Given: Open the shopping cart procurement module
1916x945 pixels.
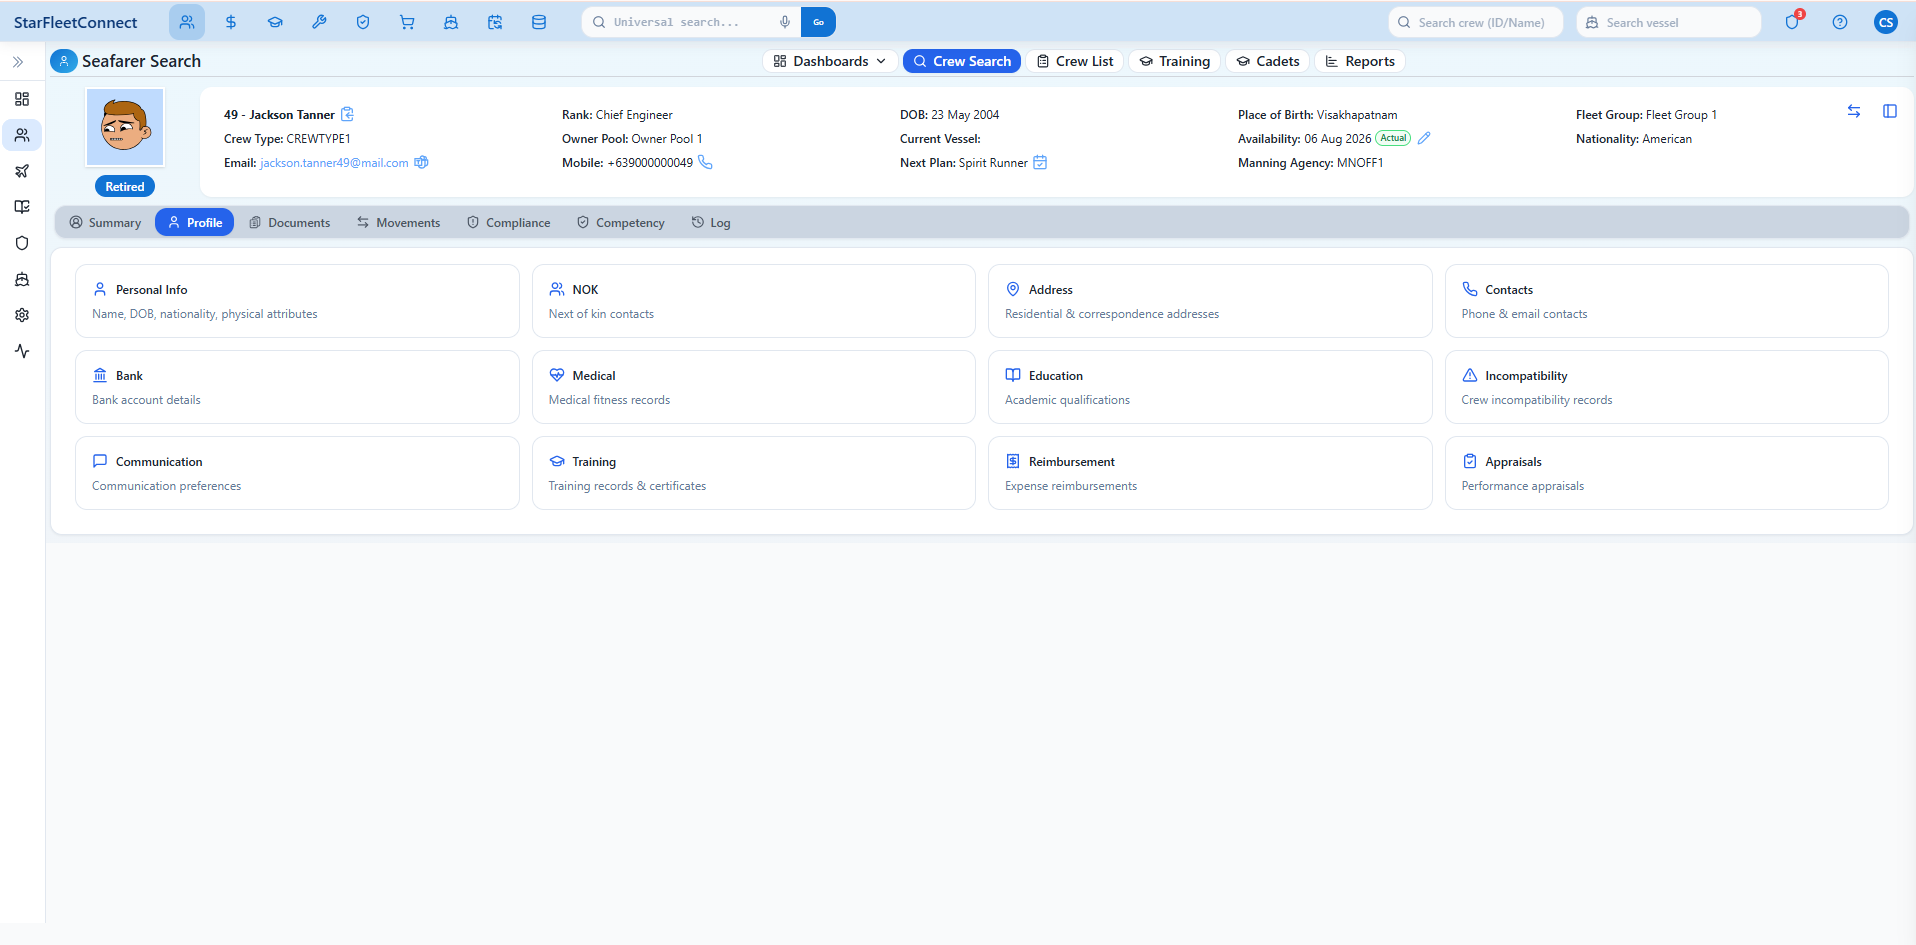Looking at the screenshot, I should (407, 22).
